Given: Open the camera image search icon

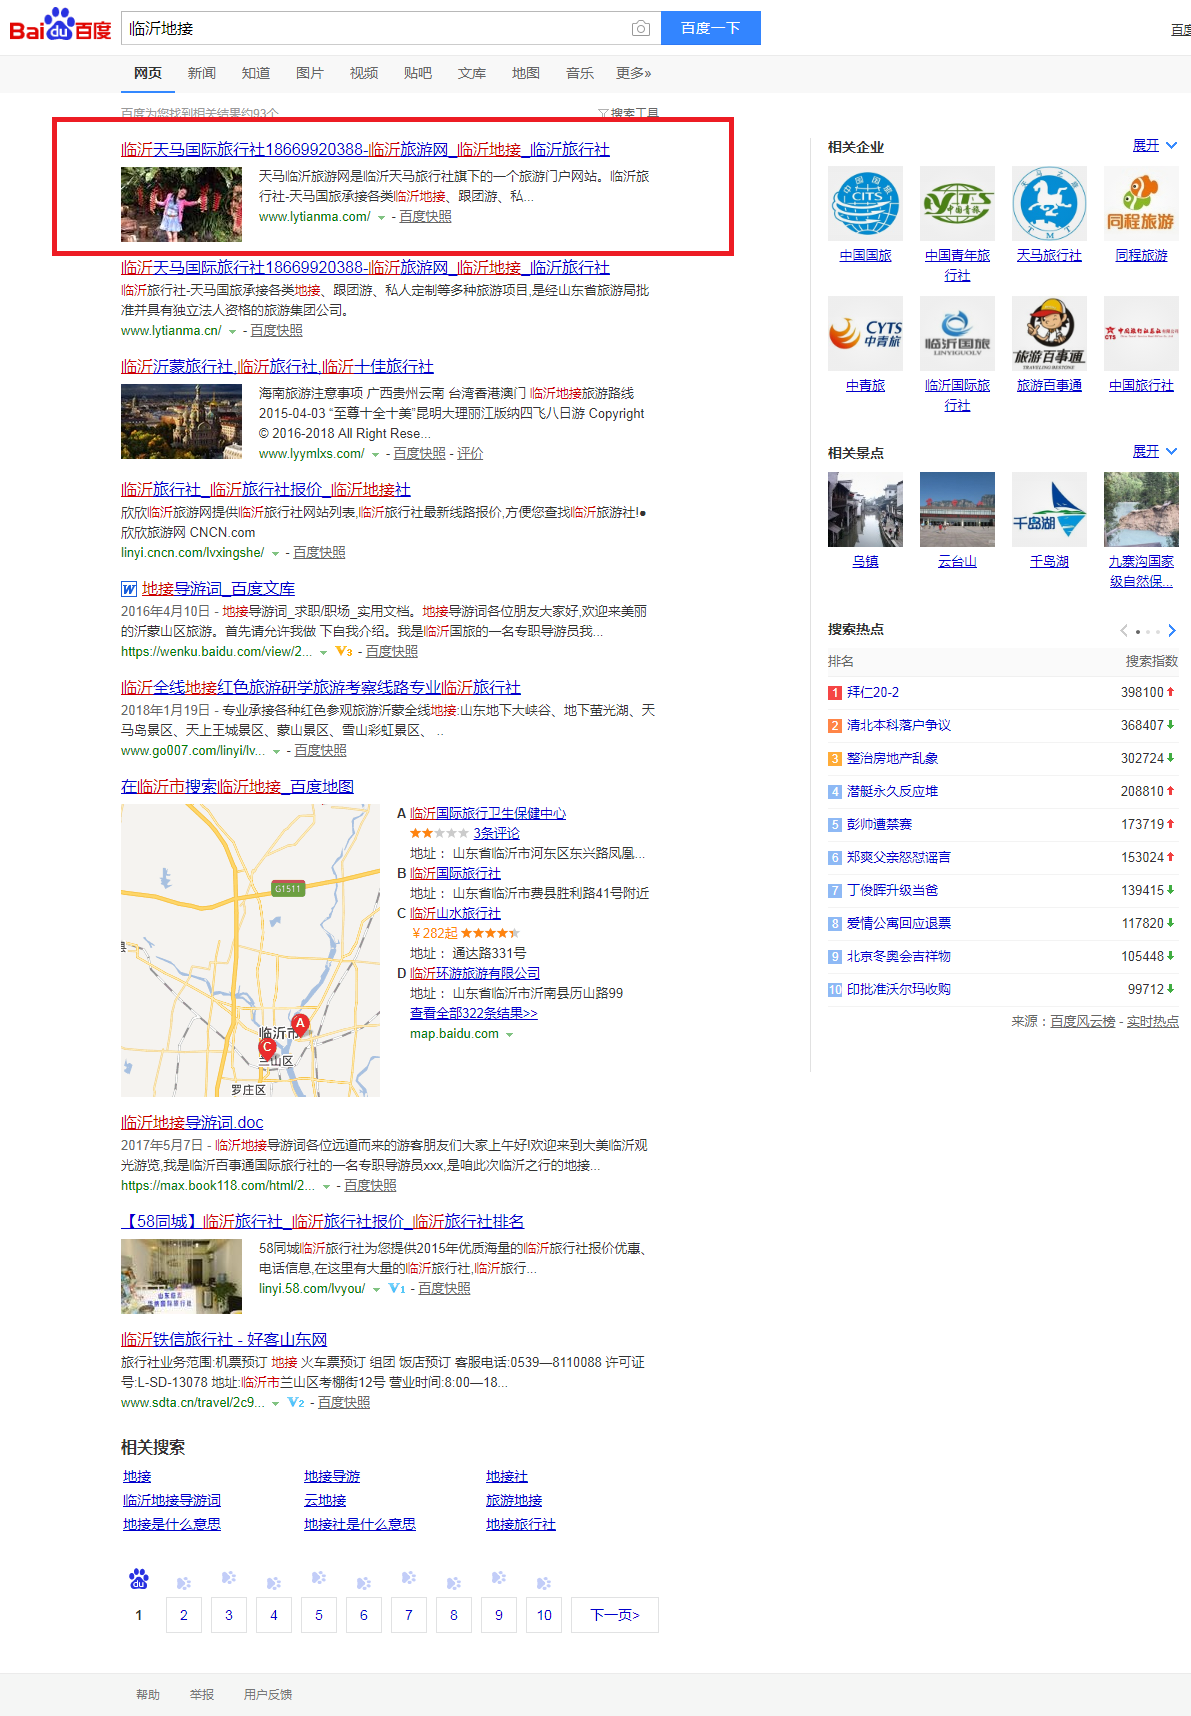Looking at the screenshot, I should tap(641, 28).
